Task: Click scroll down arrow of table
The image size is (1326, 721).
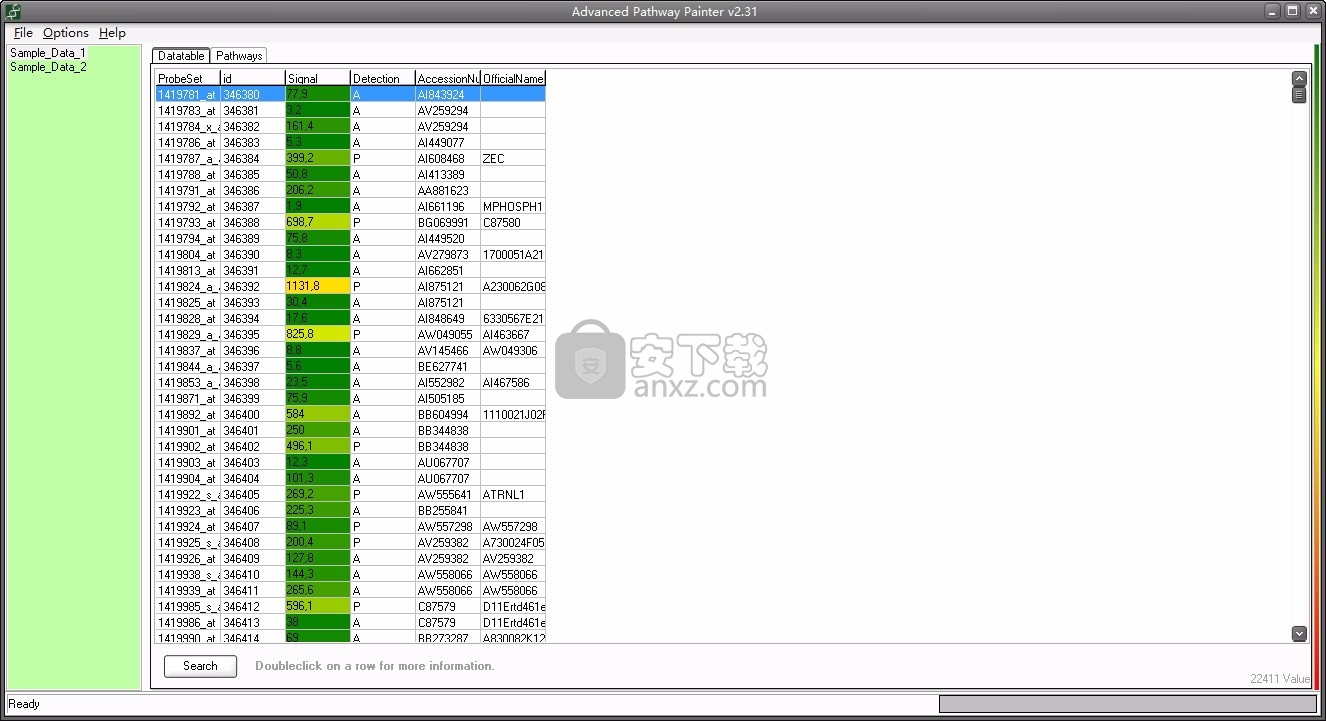Action: 1299,633
